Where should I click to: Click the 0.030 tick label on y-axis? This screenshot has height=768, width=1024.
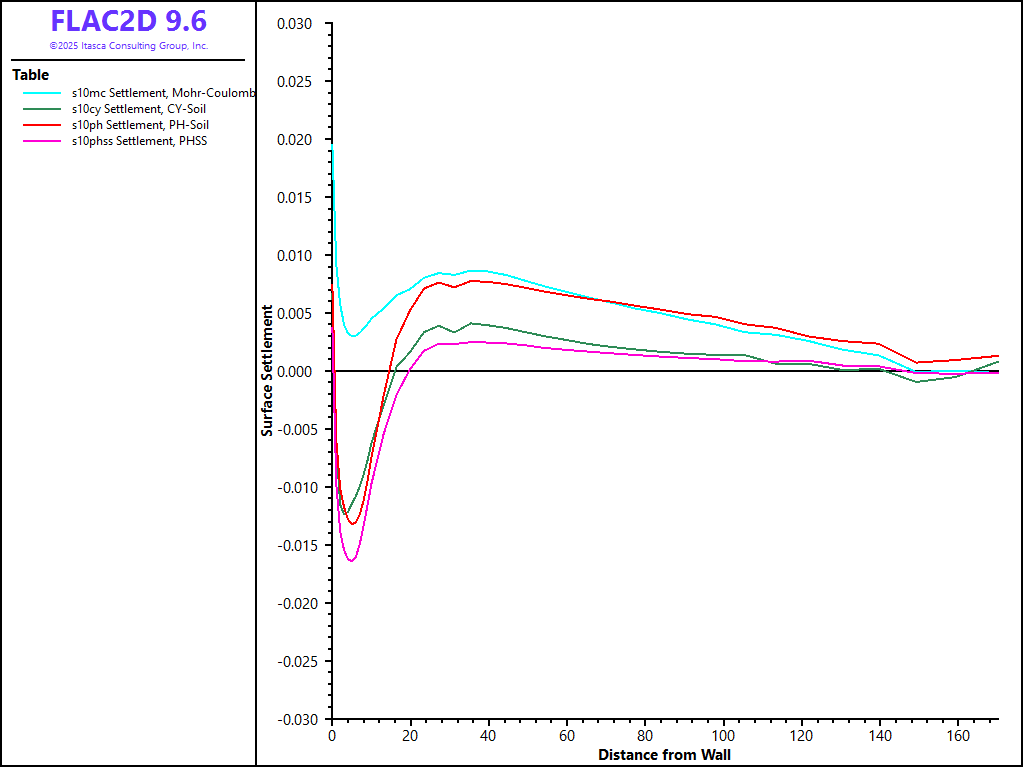coord(296,24)
